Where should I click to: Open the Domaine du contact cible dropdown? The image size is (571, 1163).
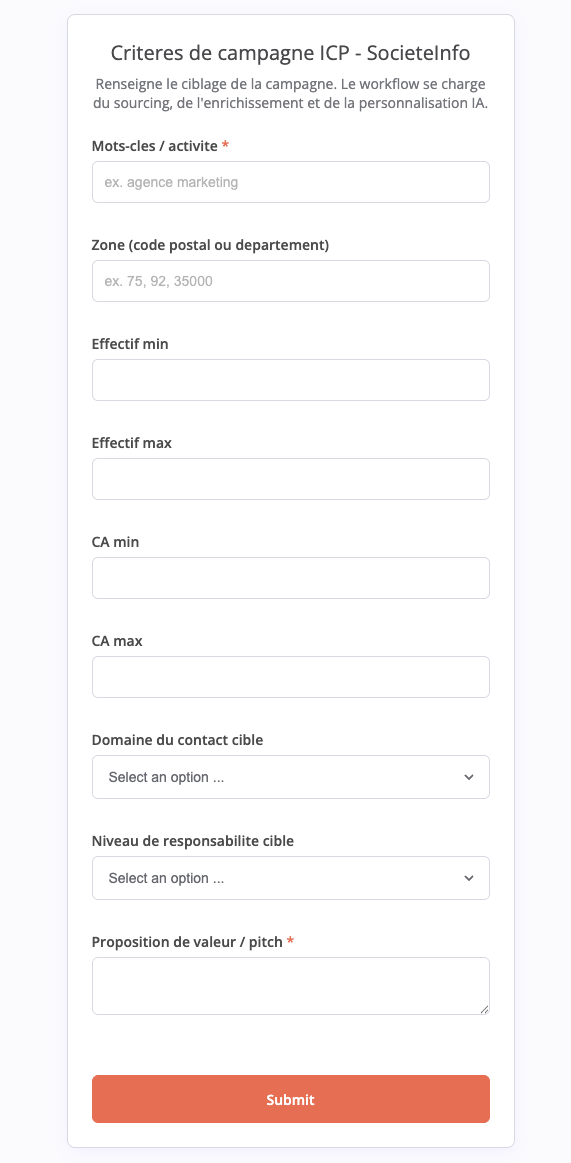coord(291,777)
